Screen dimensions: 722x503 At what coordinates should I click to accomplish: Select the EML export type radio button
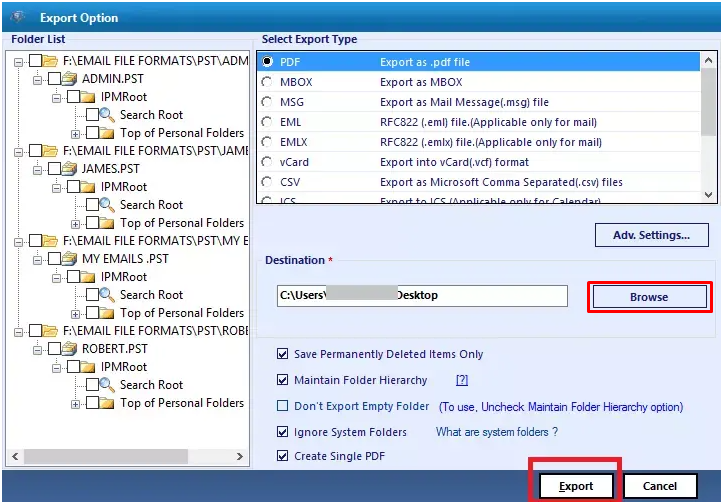(267, 122)
